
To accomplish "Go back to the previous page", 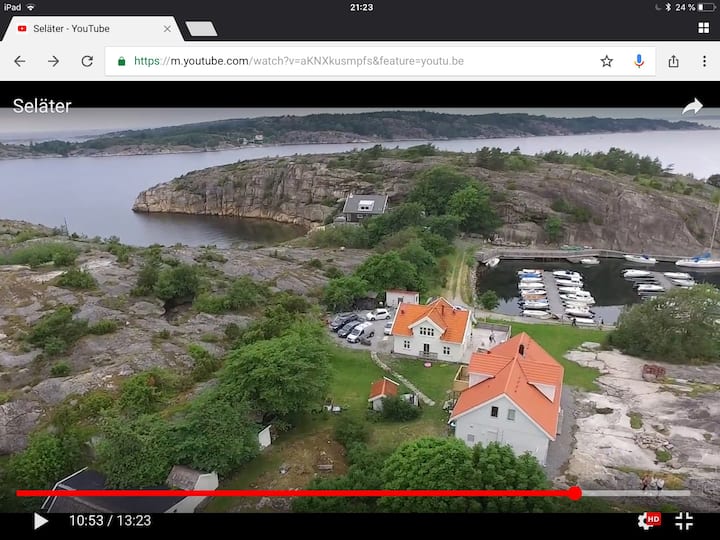I will click(x=20, y=61).
